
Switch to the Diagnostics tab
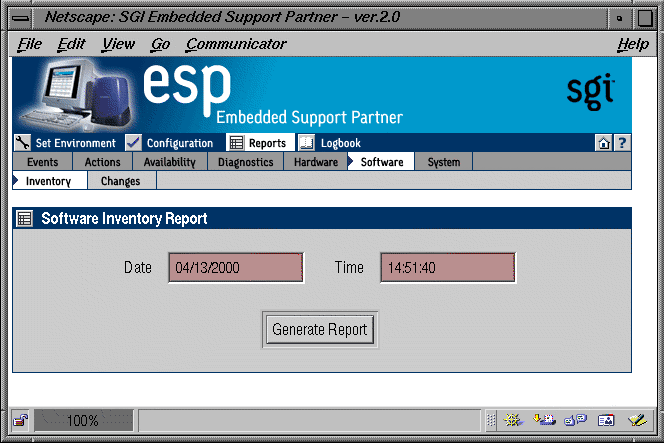pos(246,162)
